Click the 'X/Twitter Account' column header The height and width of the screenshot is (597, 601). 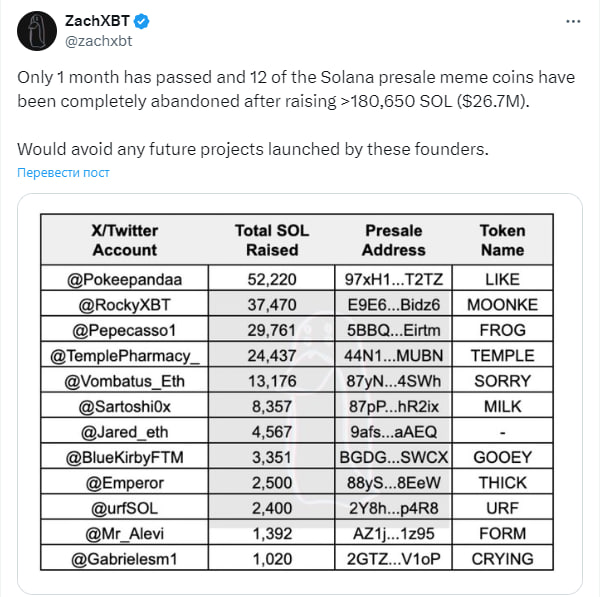pos(125,240)
